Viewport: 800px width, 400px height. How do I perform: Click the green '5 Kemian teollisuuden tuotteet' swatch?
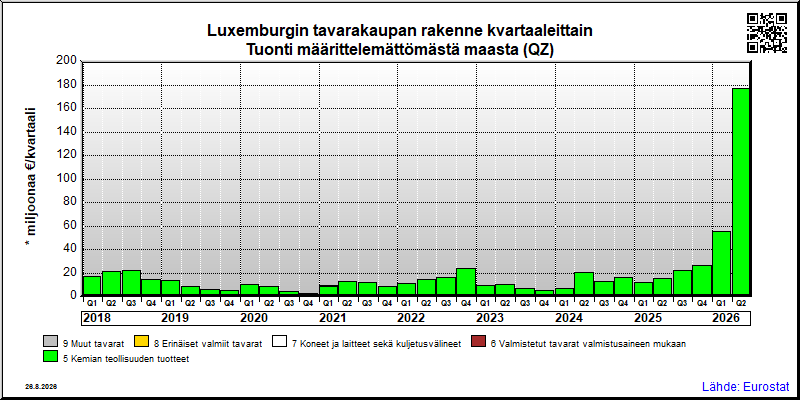51,357
